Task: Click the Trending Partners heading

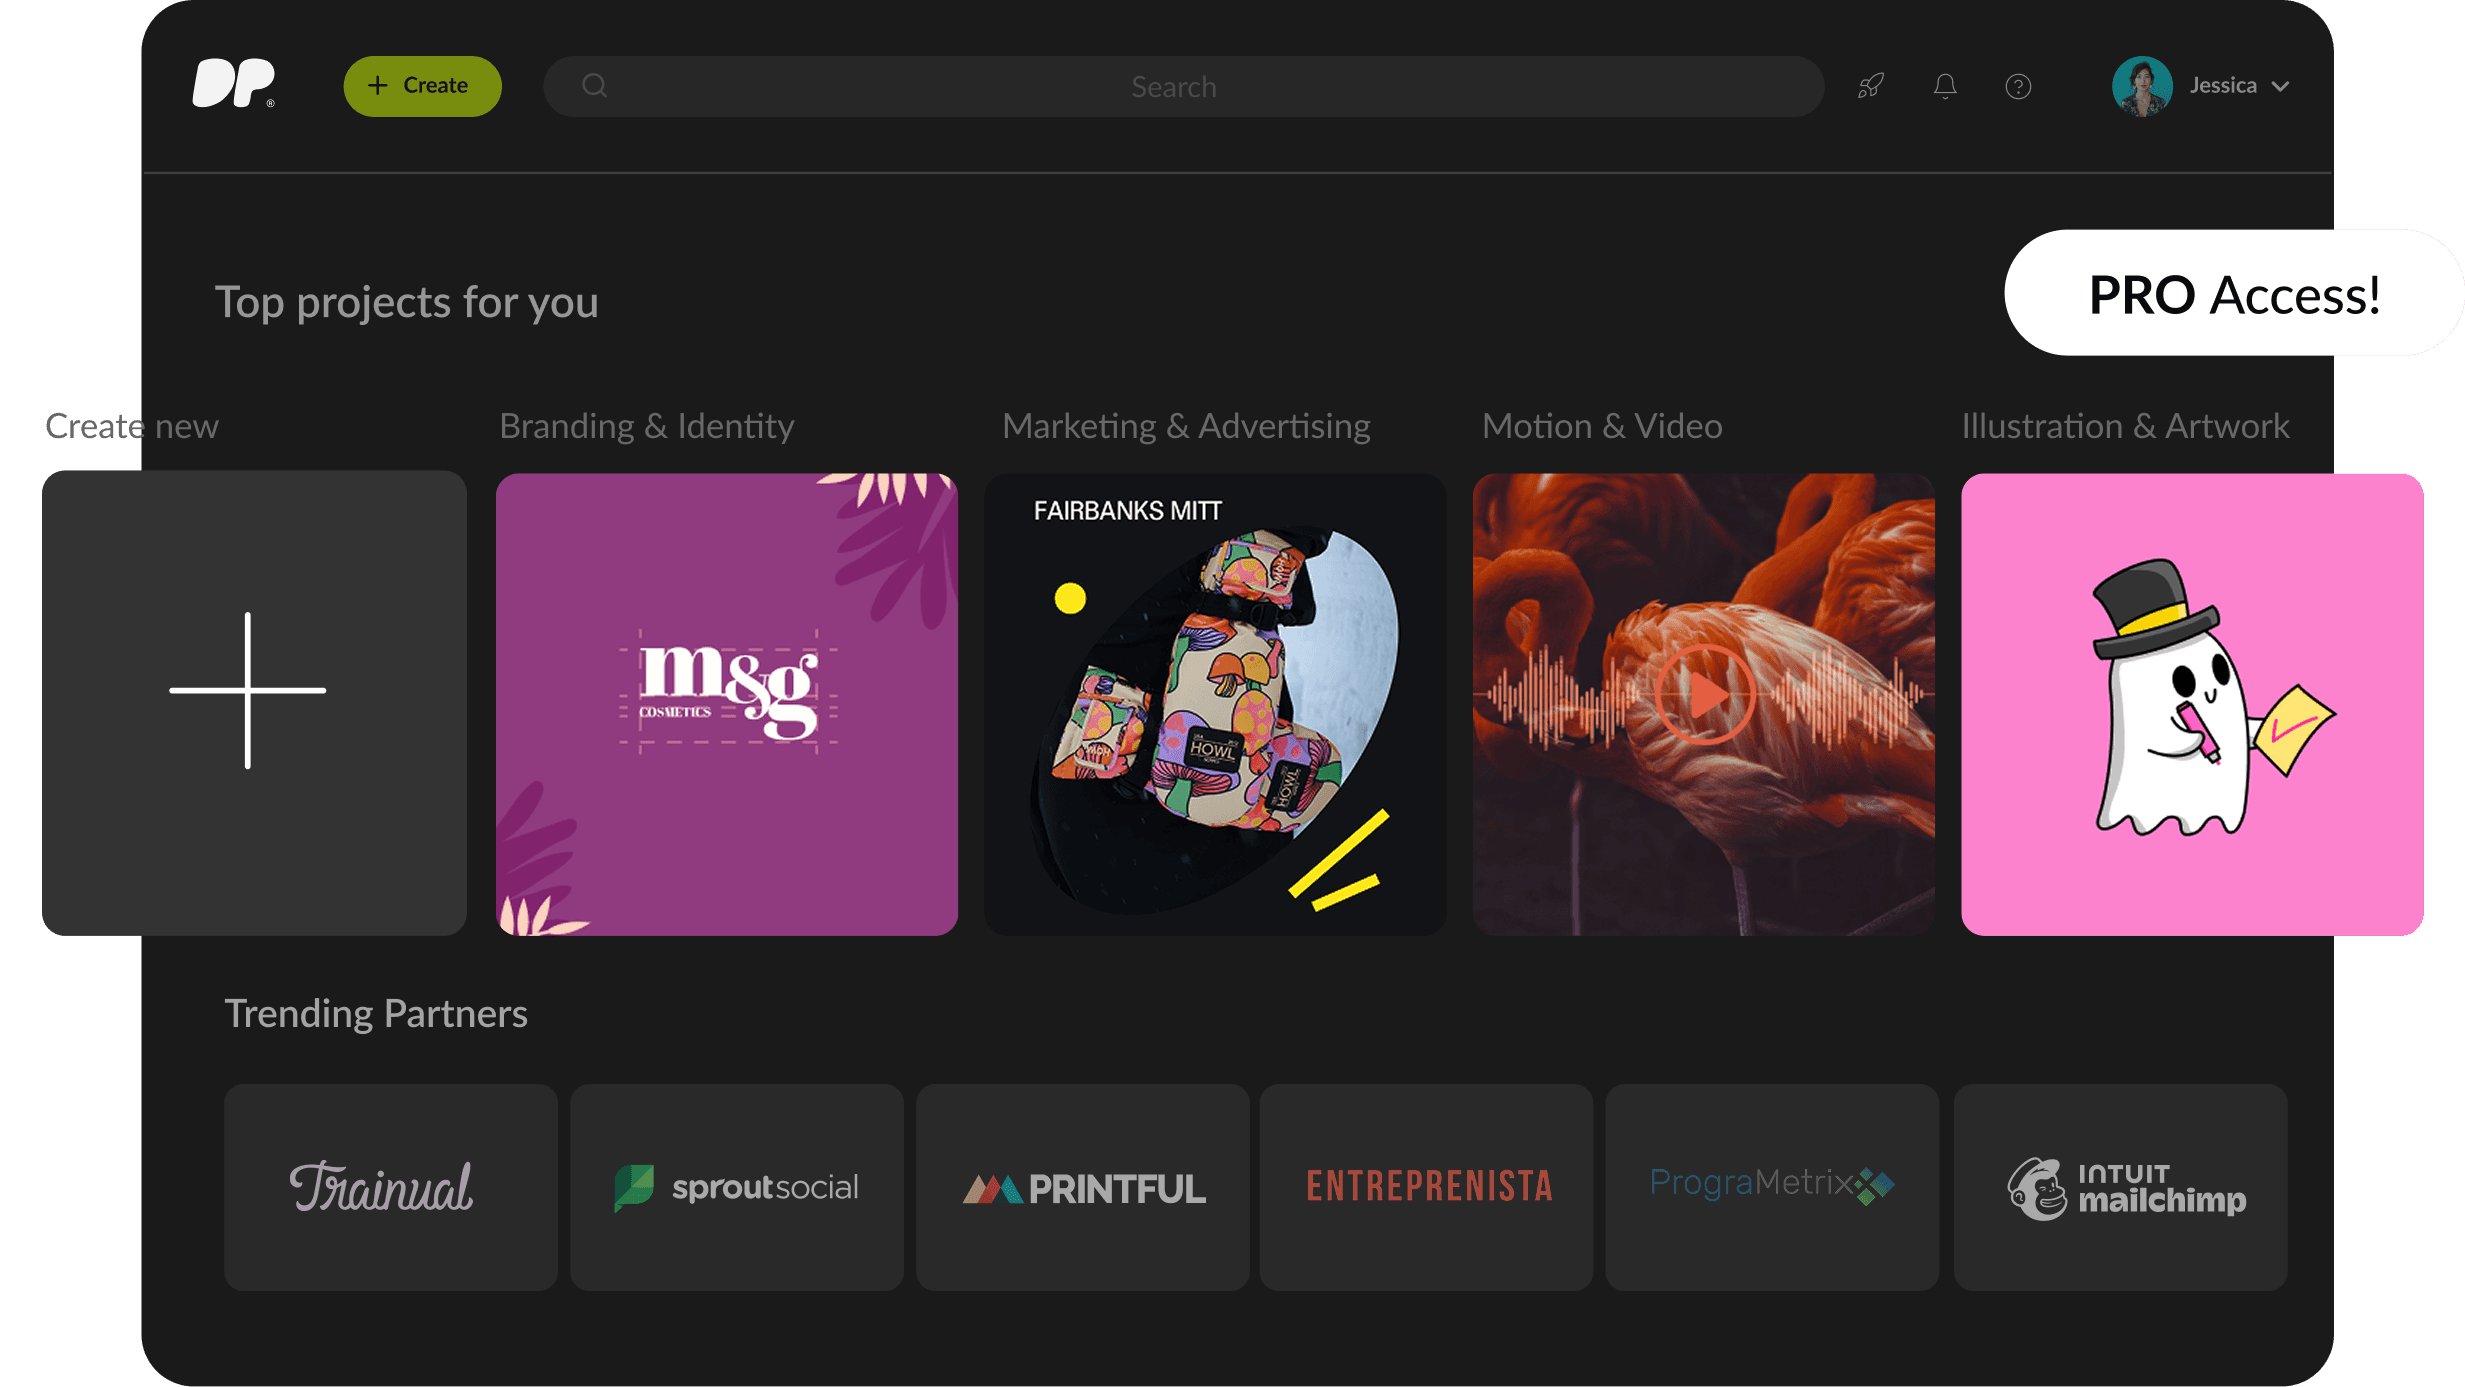Action: (x=376, y=1013)
